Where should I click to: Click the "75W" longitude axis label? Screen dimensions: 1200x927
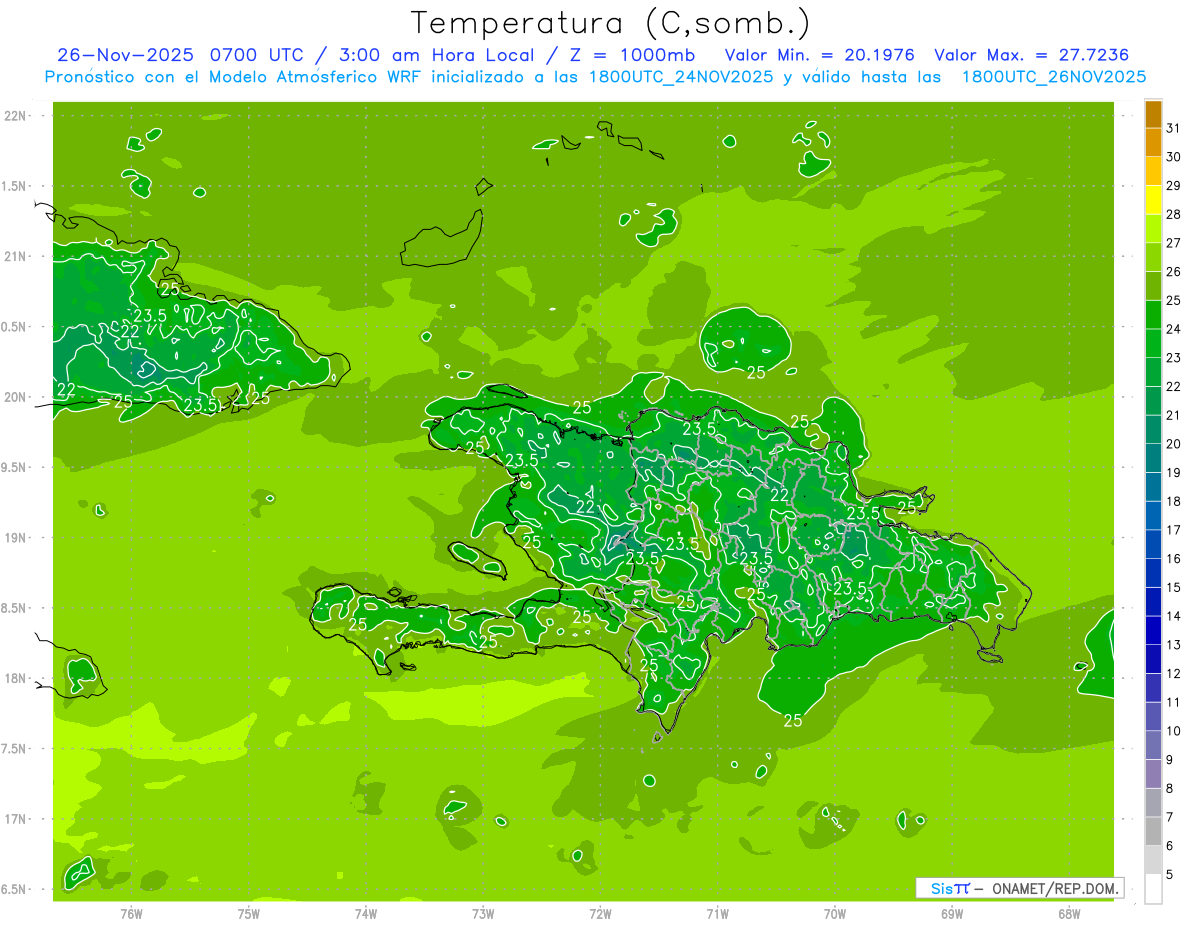pyautogui.click(x=248, y=913)
